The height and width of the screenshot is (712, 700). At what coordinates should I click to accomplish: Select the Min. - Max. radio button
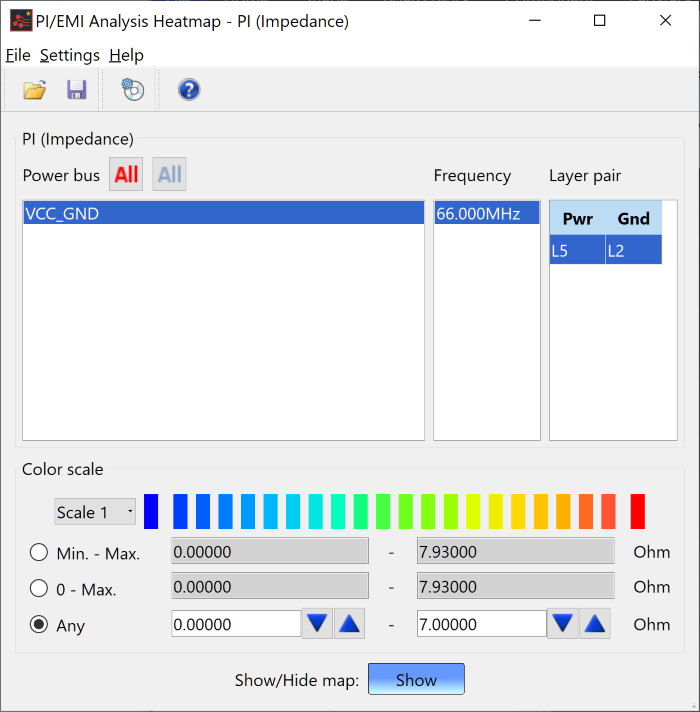[39, 553]
